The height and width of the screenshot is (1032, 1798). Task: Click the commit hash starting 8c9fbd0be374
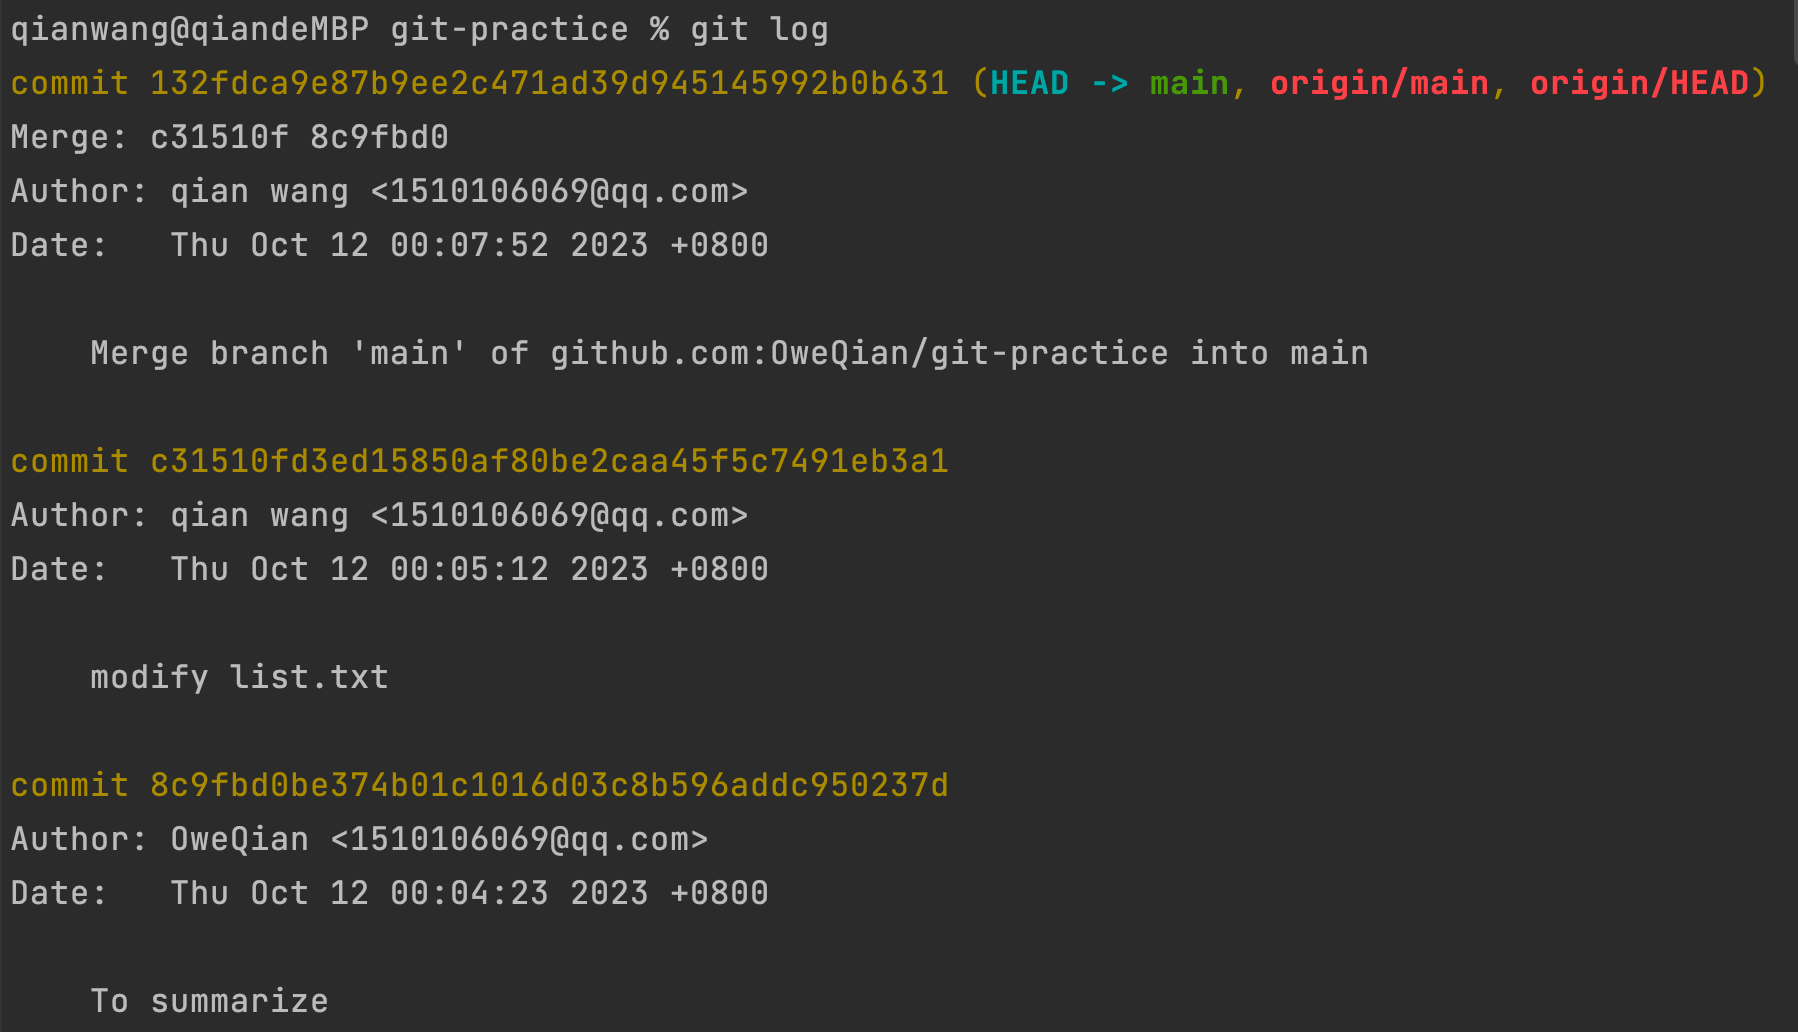pos(549,785)
